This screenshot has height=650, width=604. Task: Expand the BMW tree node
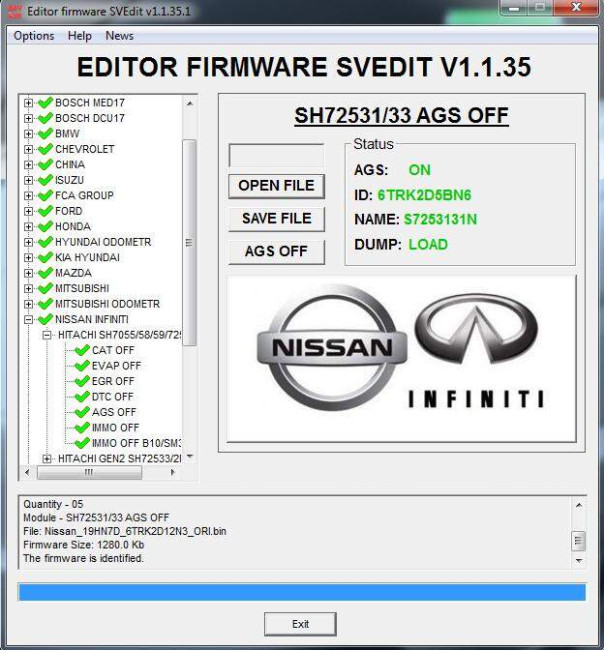pos(28,133)
